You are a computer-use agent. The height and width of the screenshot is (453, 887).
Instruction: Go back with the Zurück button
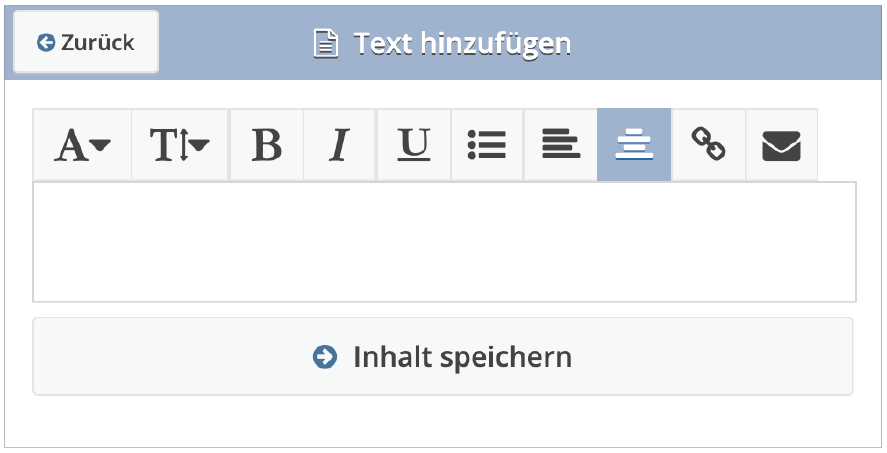(x=86, y=42)
